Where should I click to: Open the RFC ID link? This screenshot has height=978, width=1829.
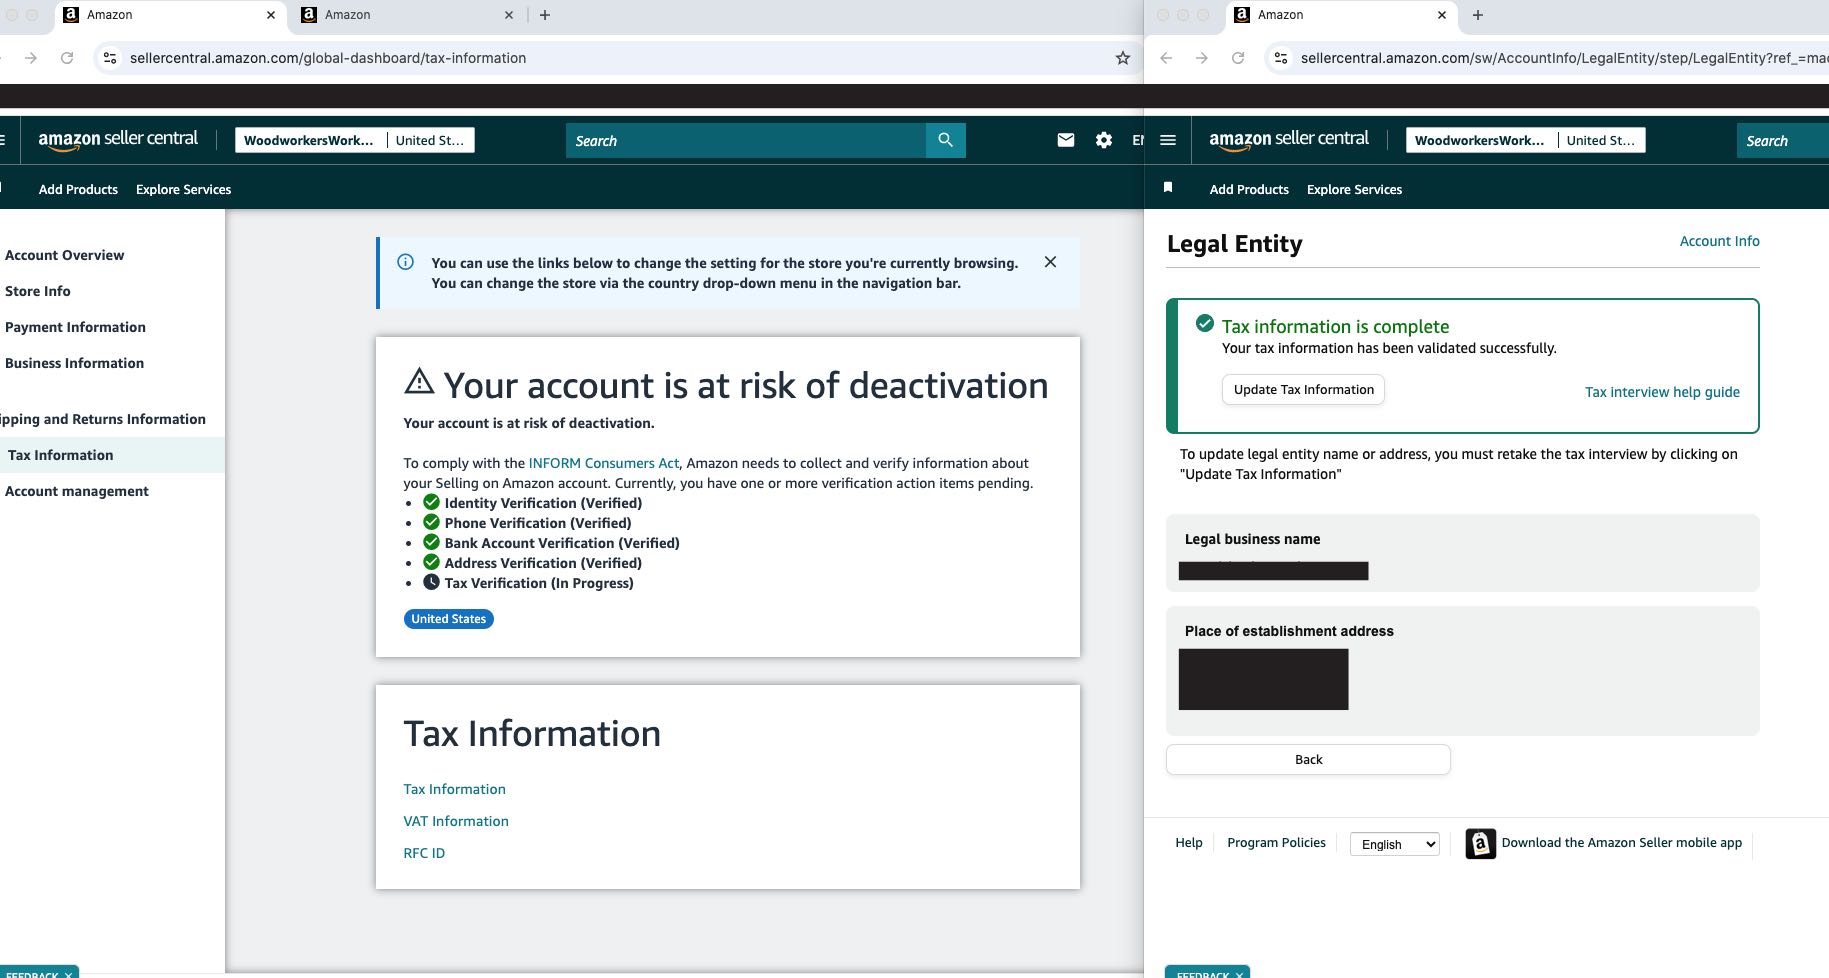click(x=424, y=853)
